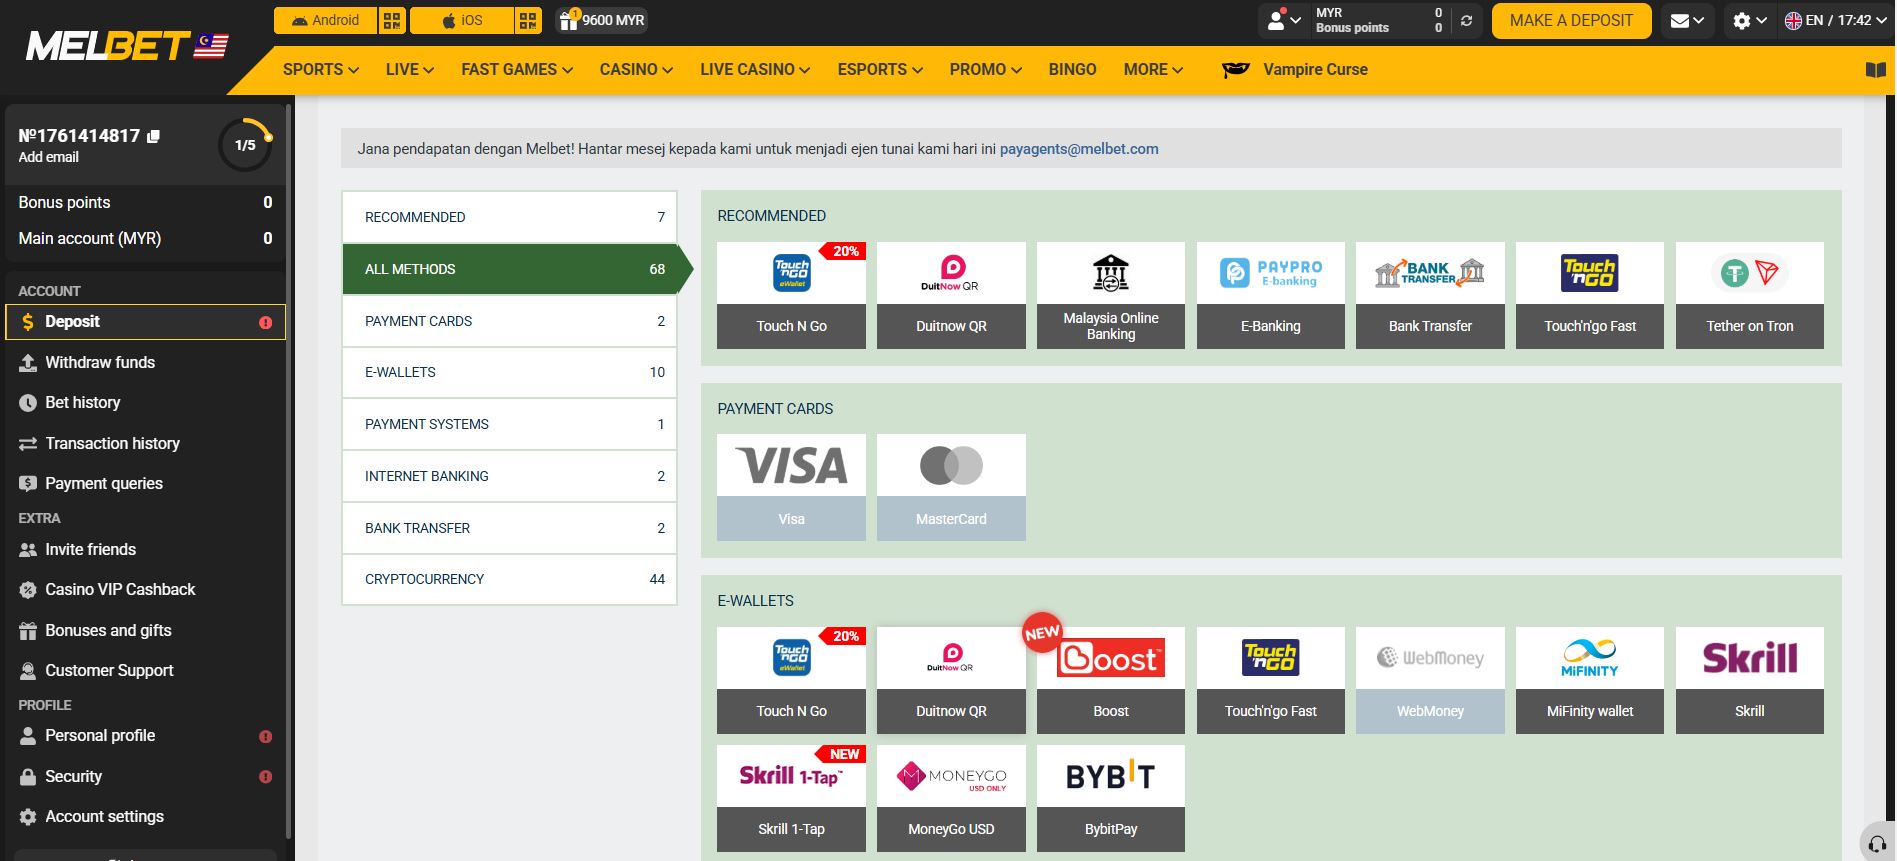Filter by PAYMENT SYSTEMS category
This screenshot has height=861, width=1897.
[x=509, y=424]
